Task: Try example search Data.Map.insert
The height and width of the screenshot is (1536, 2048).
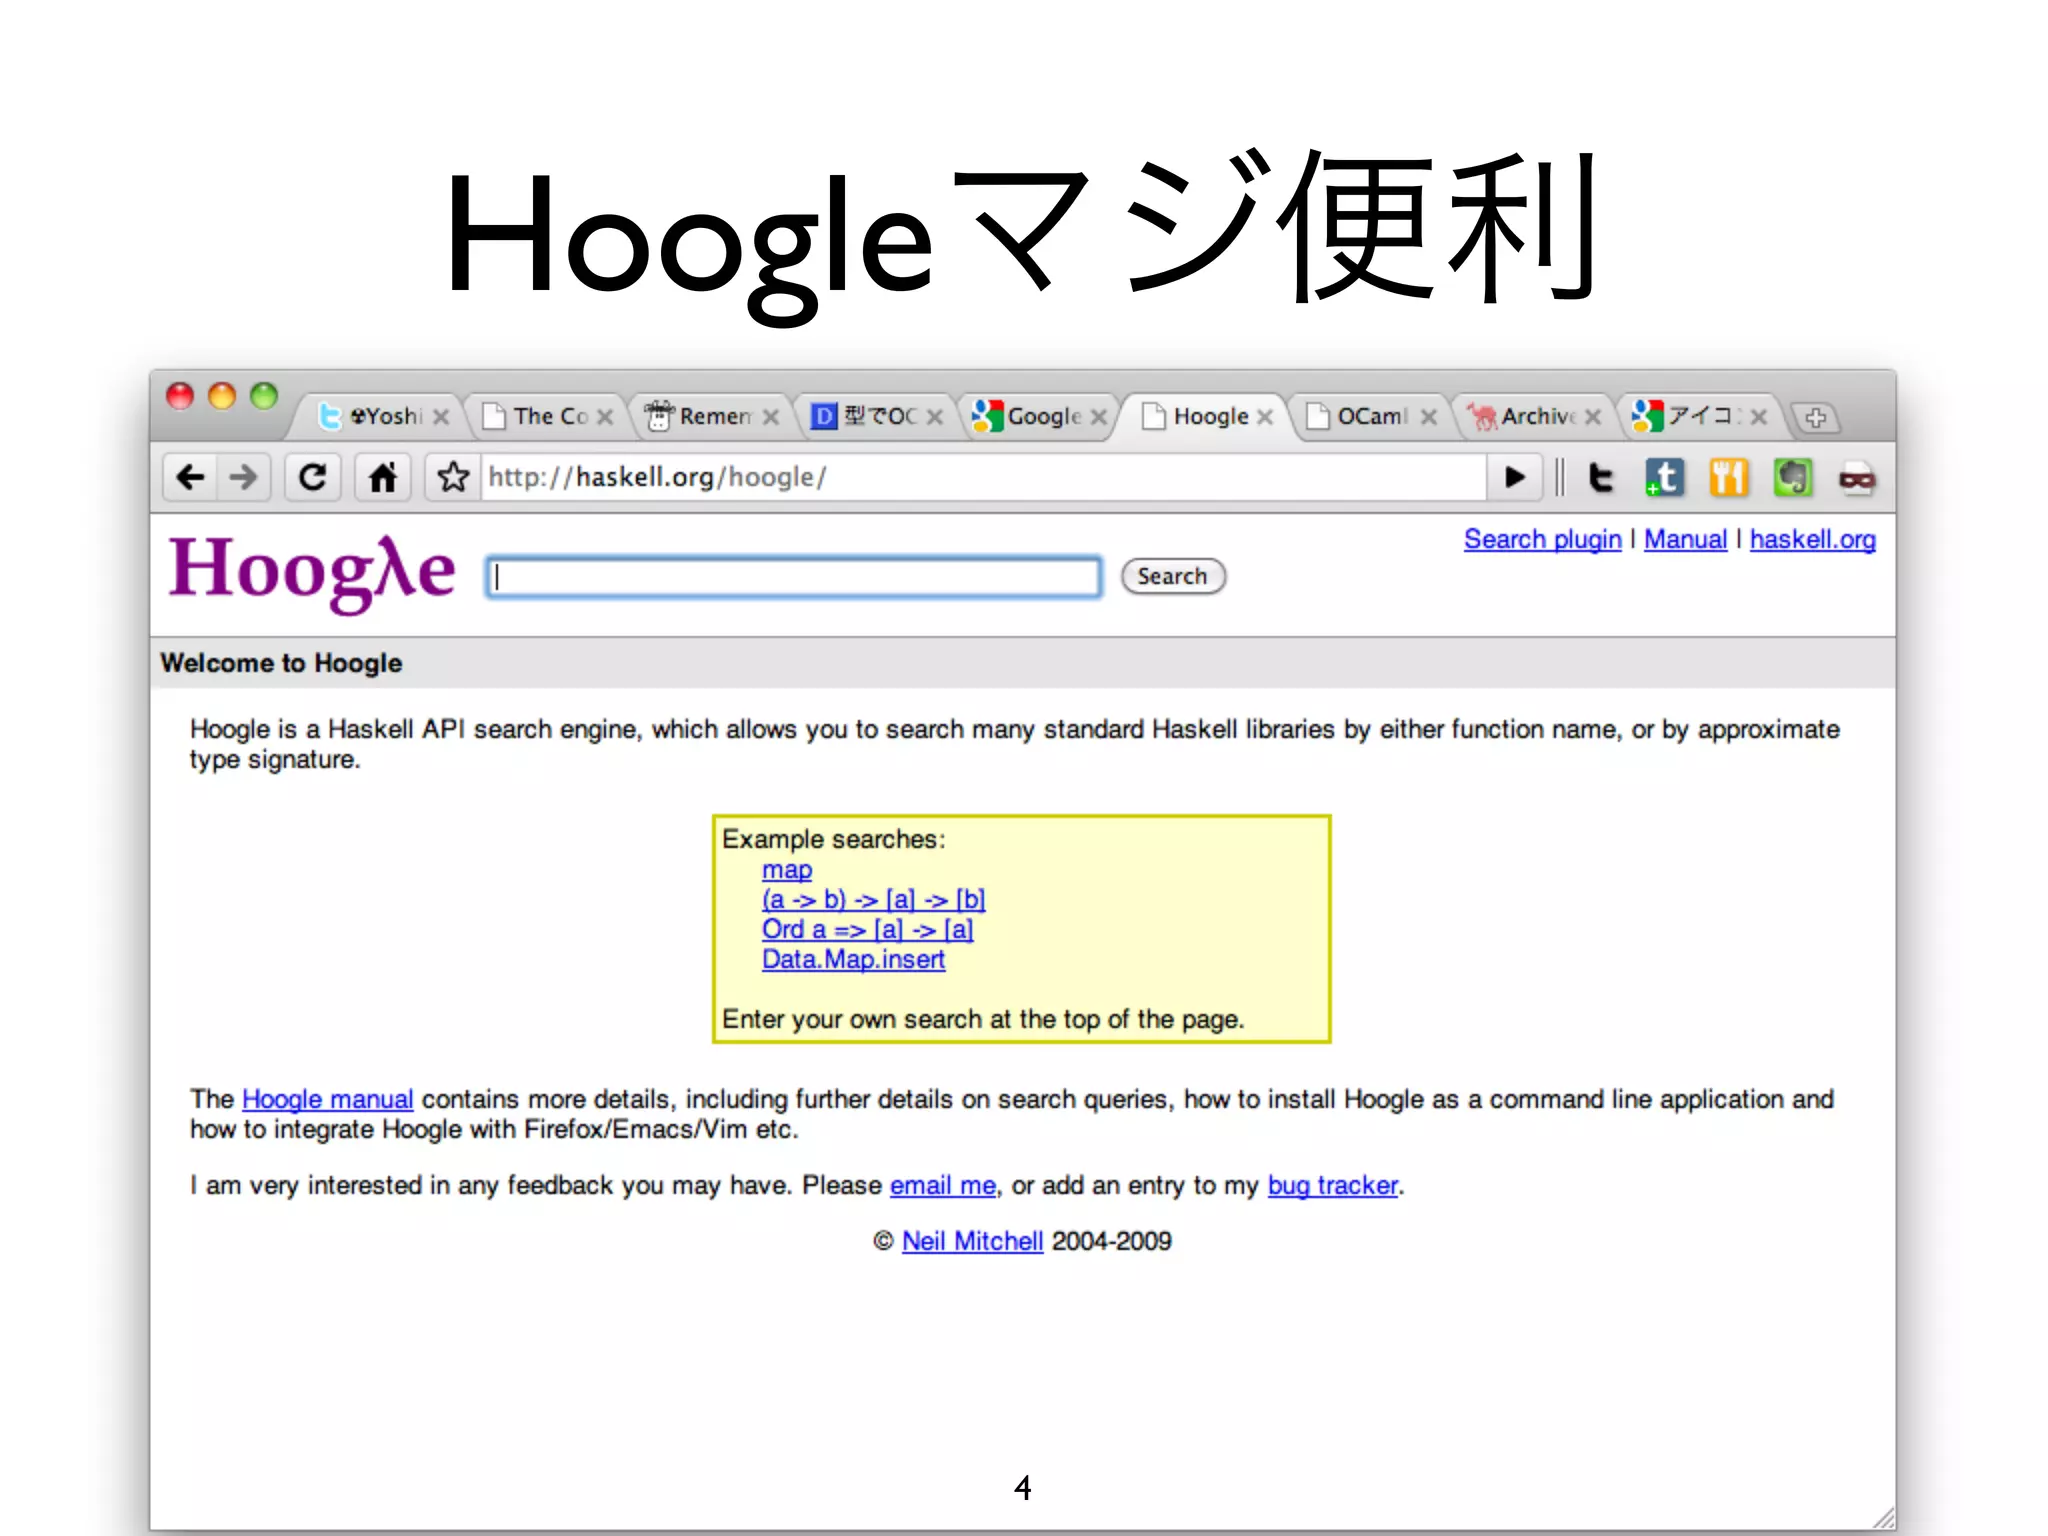Action: tap(853, 959)
